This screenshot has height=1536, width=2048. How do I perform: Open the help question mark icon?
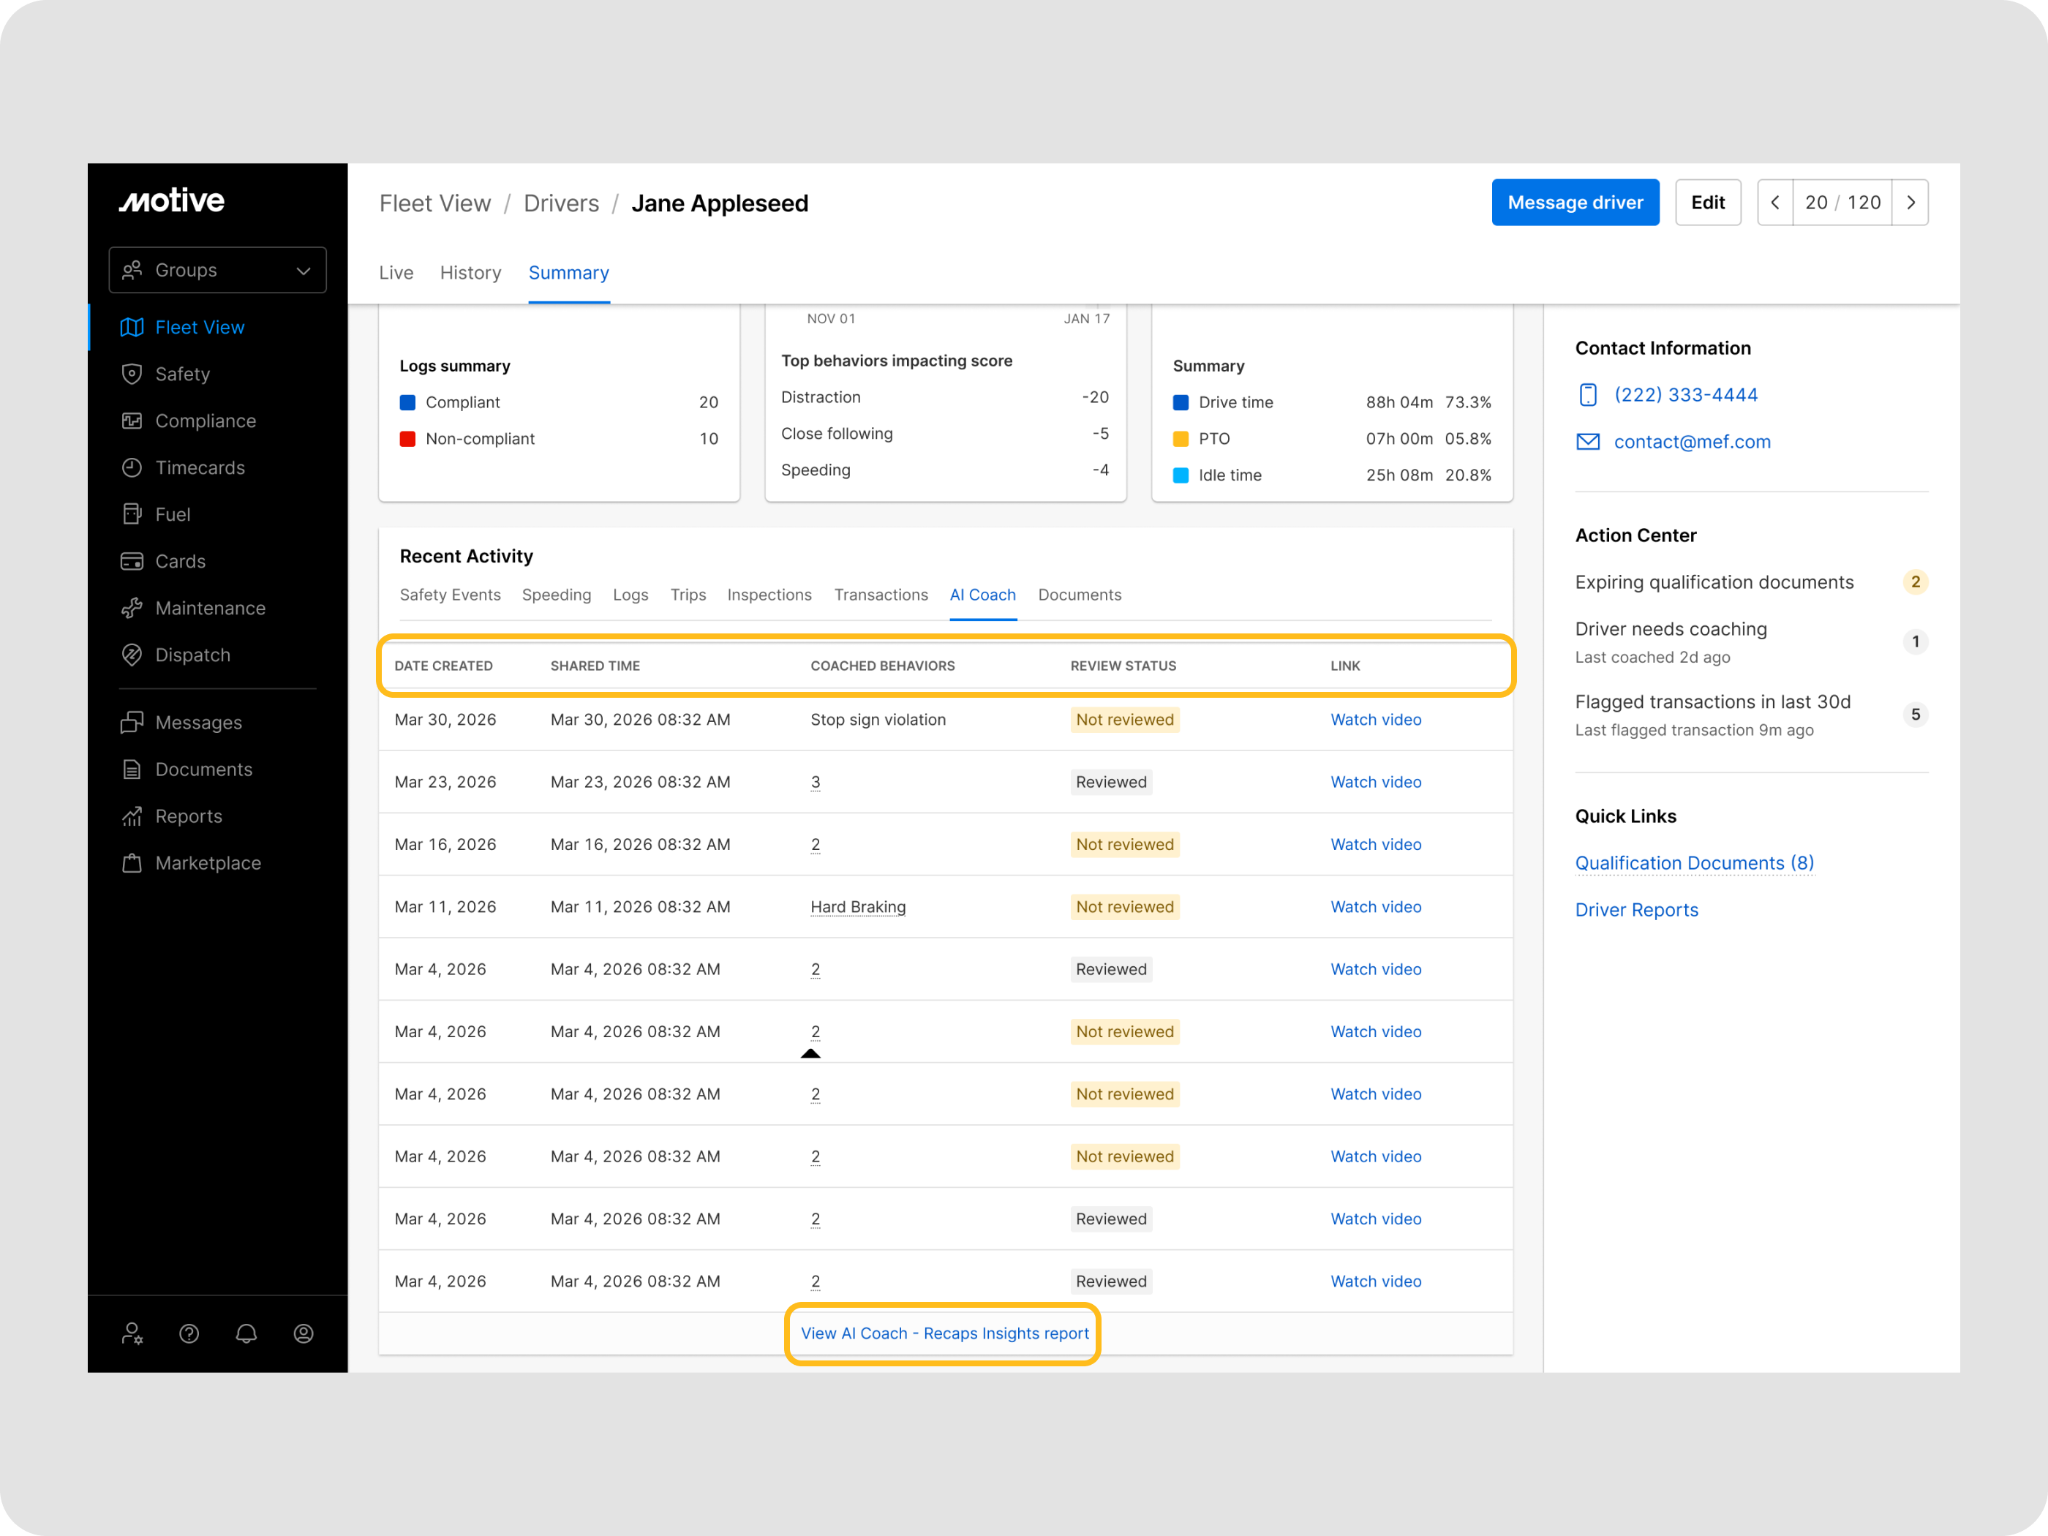point(189,1333)
